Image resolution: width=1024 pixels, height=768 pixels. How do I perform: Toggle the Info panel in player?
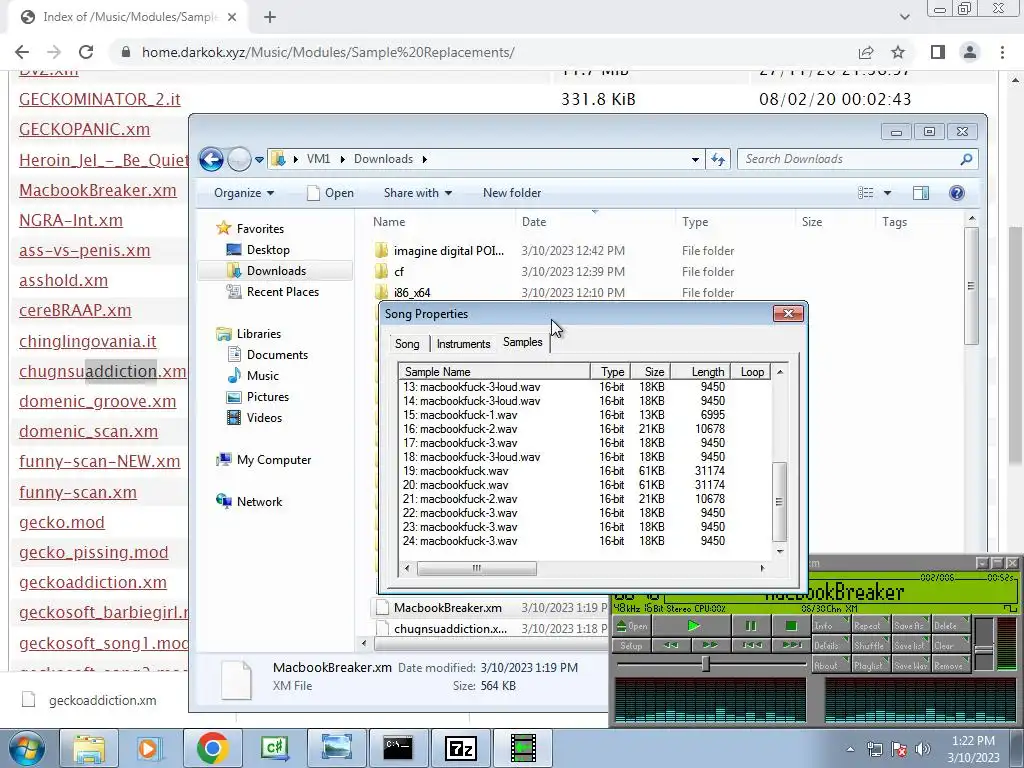pyautogui.click(x=829, y=625)
